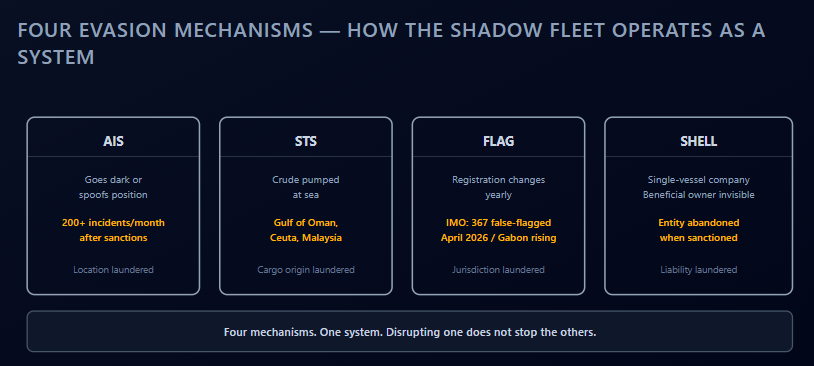The image size is (814, 366).
Task: Click '200+ incidents/month after sanctions' text
Action: (x=113, y=230)
